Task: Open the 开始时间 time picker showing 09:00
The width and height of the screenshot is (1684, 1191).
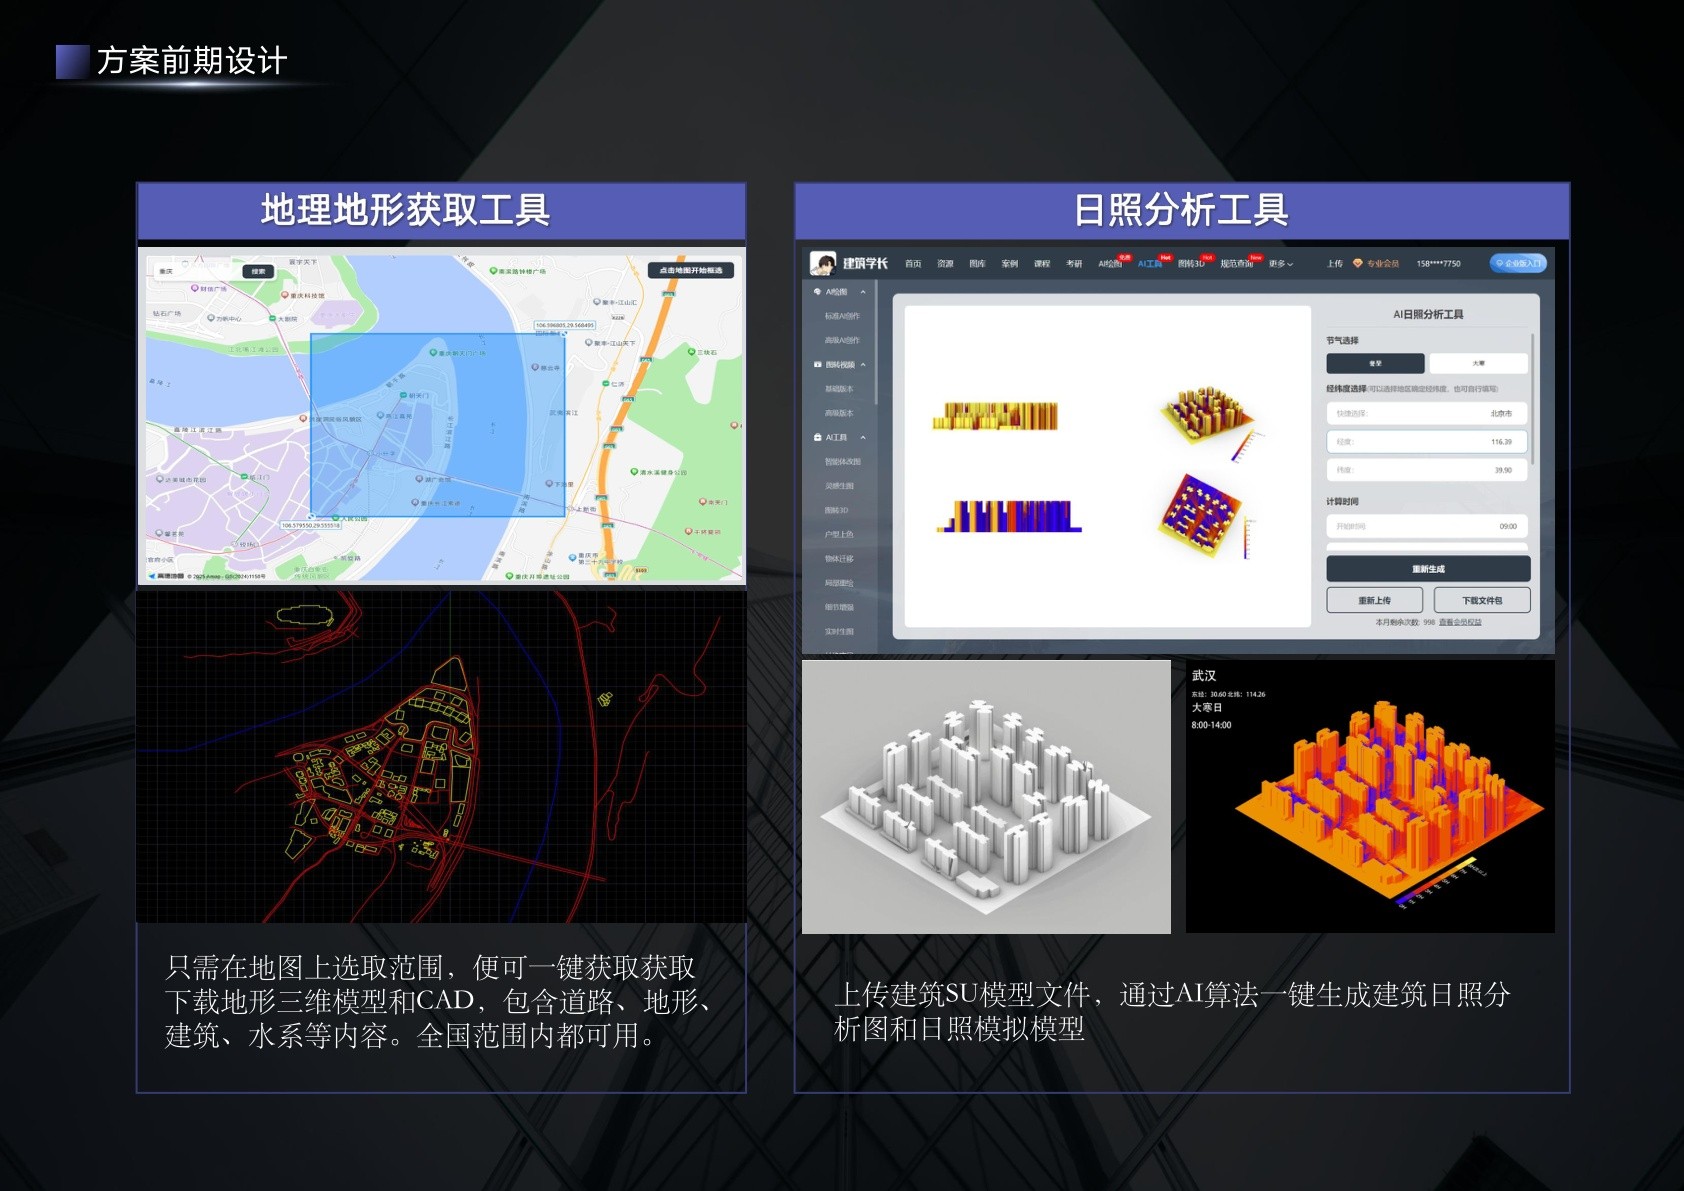Action: point(1427,526)
